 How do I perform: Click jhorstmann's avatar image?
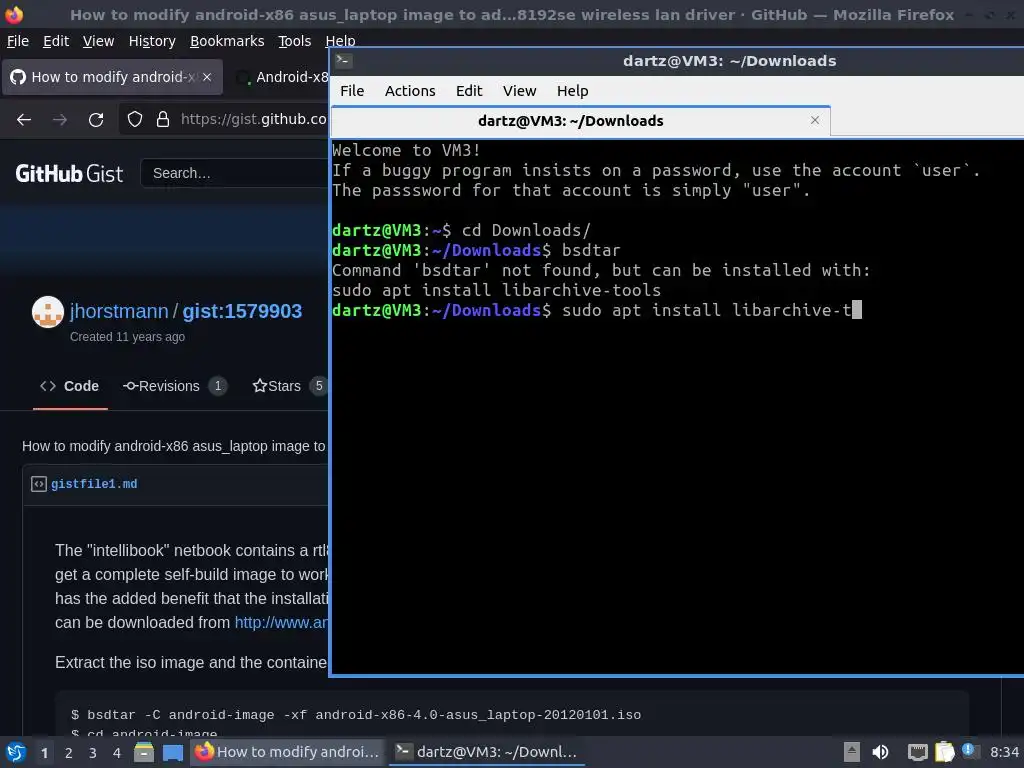tap(48, 312)
